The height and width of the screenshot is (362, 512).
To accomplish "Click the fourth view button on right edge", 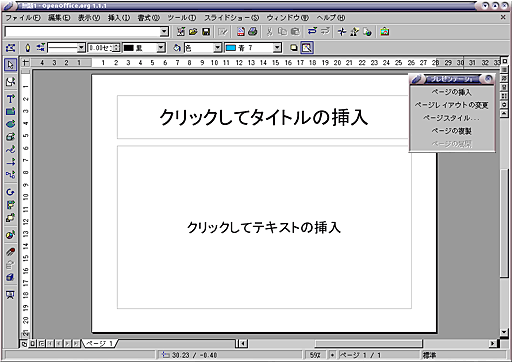I will click(x=504, y=87).
